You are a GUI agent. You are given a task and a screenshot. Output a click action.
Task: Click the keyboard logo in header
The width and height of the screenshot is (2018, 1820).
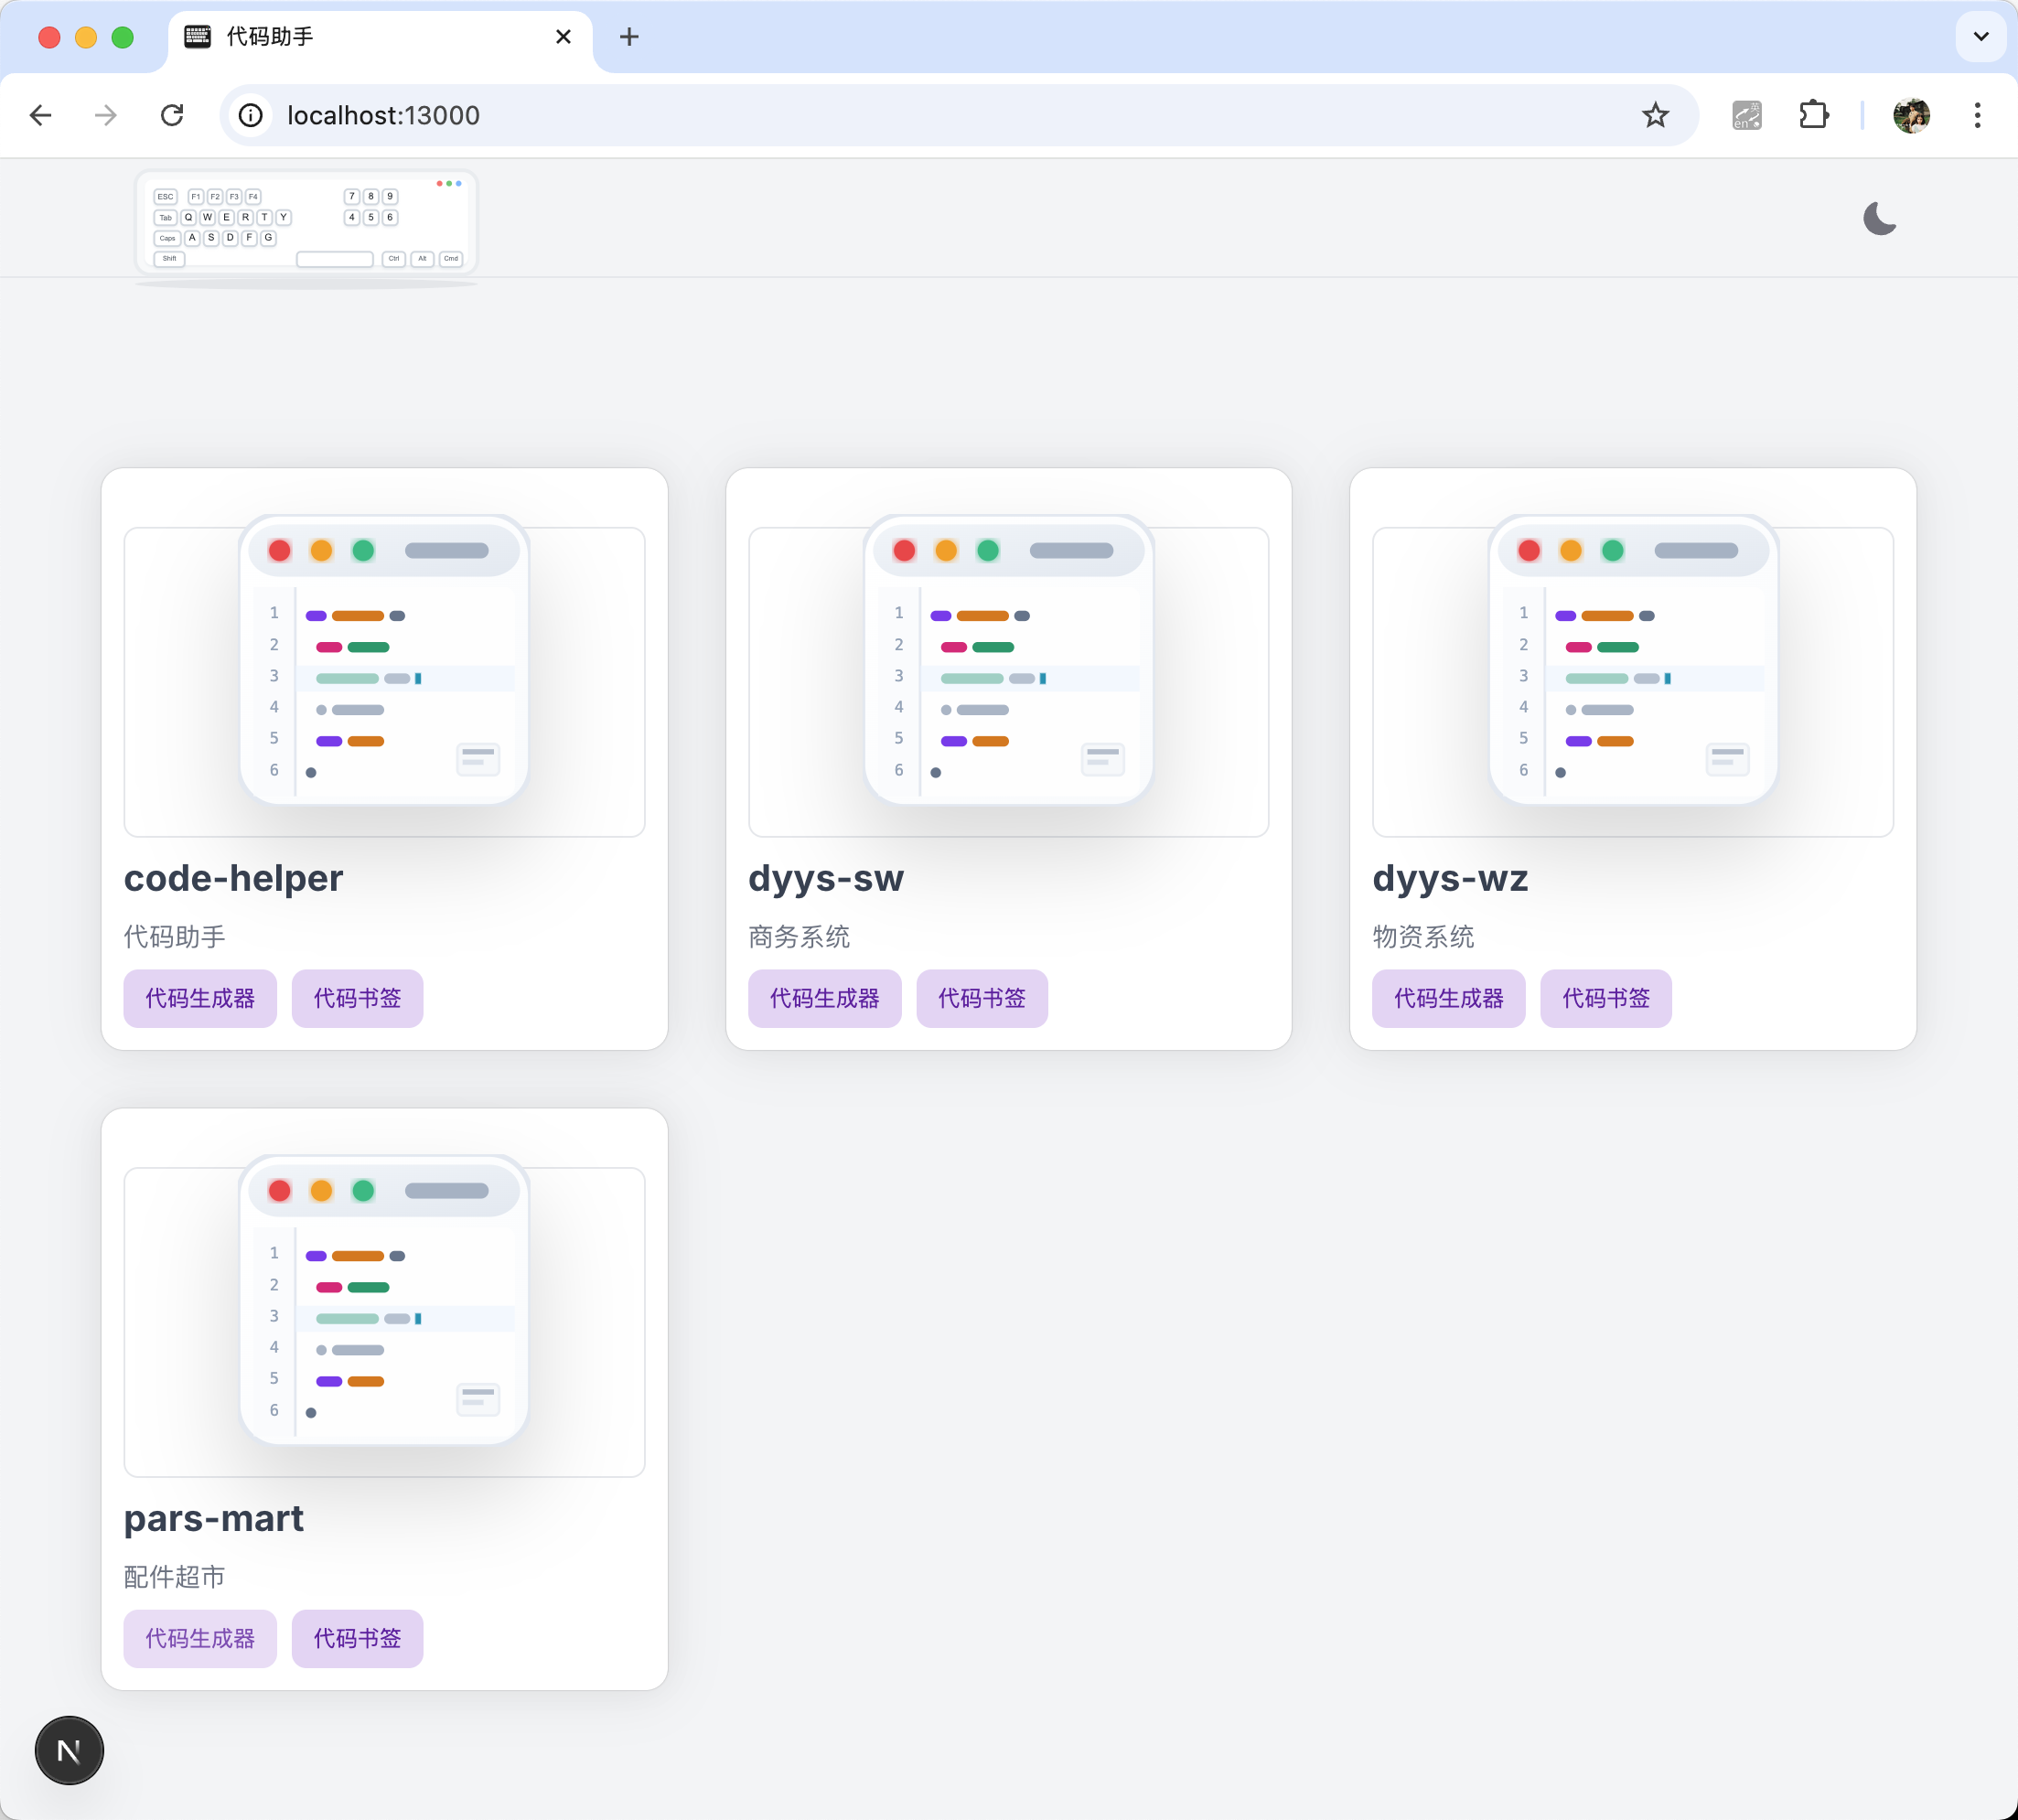point(306,223)
